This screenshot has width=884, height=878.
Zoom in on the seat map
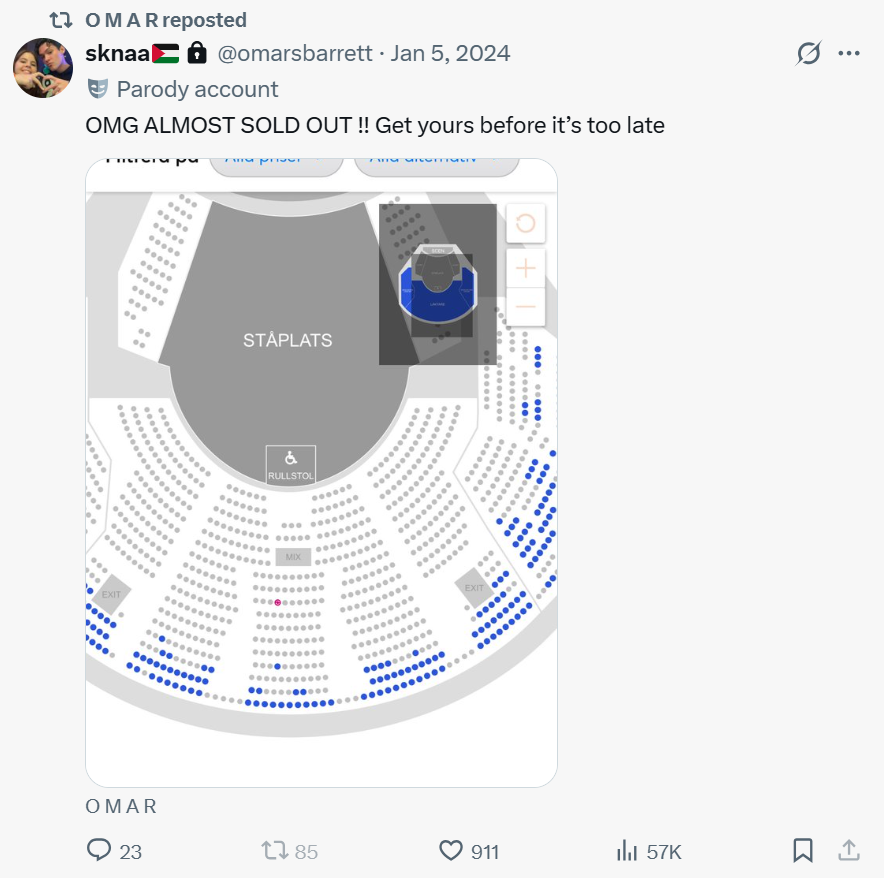[x=526, y=267]
